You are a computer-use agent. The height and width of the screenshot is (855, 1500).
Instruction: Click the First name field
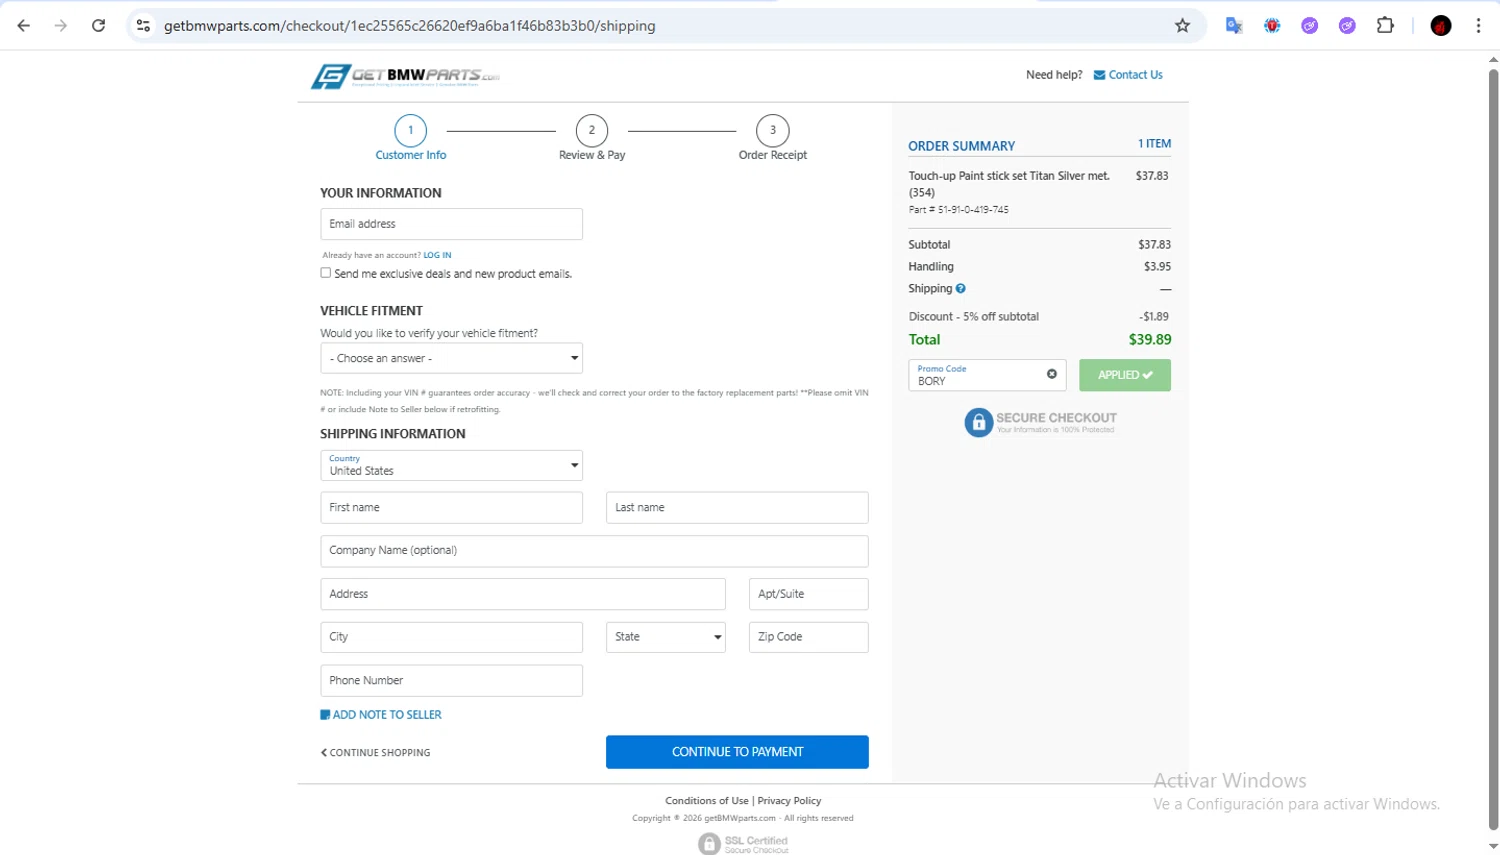tap(451, 508)
